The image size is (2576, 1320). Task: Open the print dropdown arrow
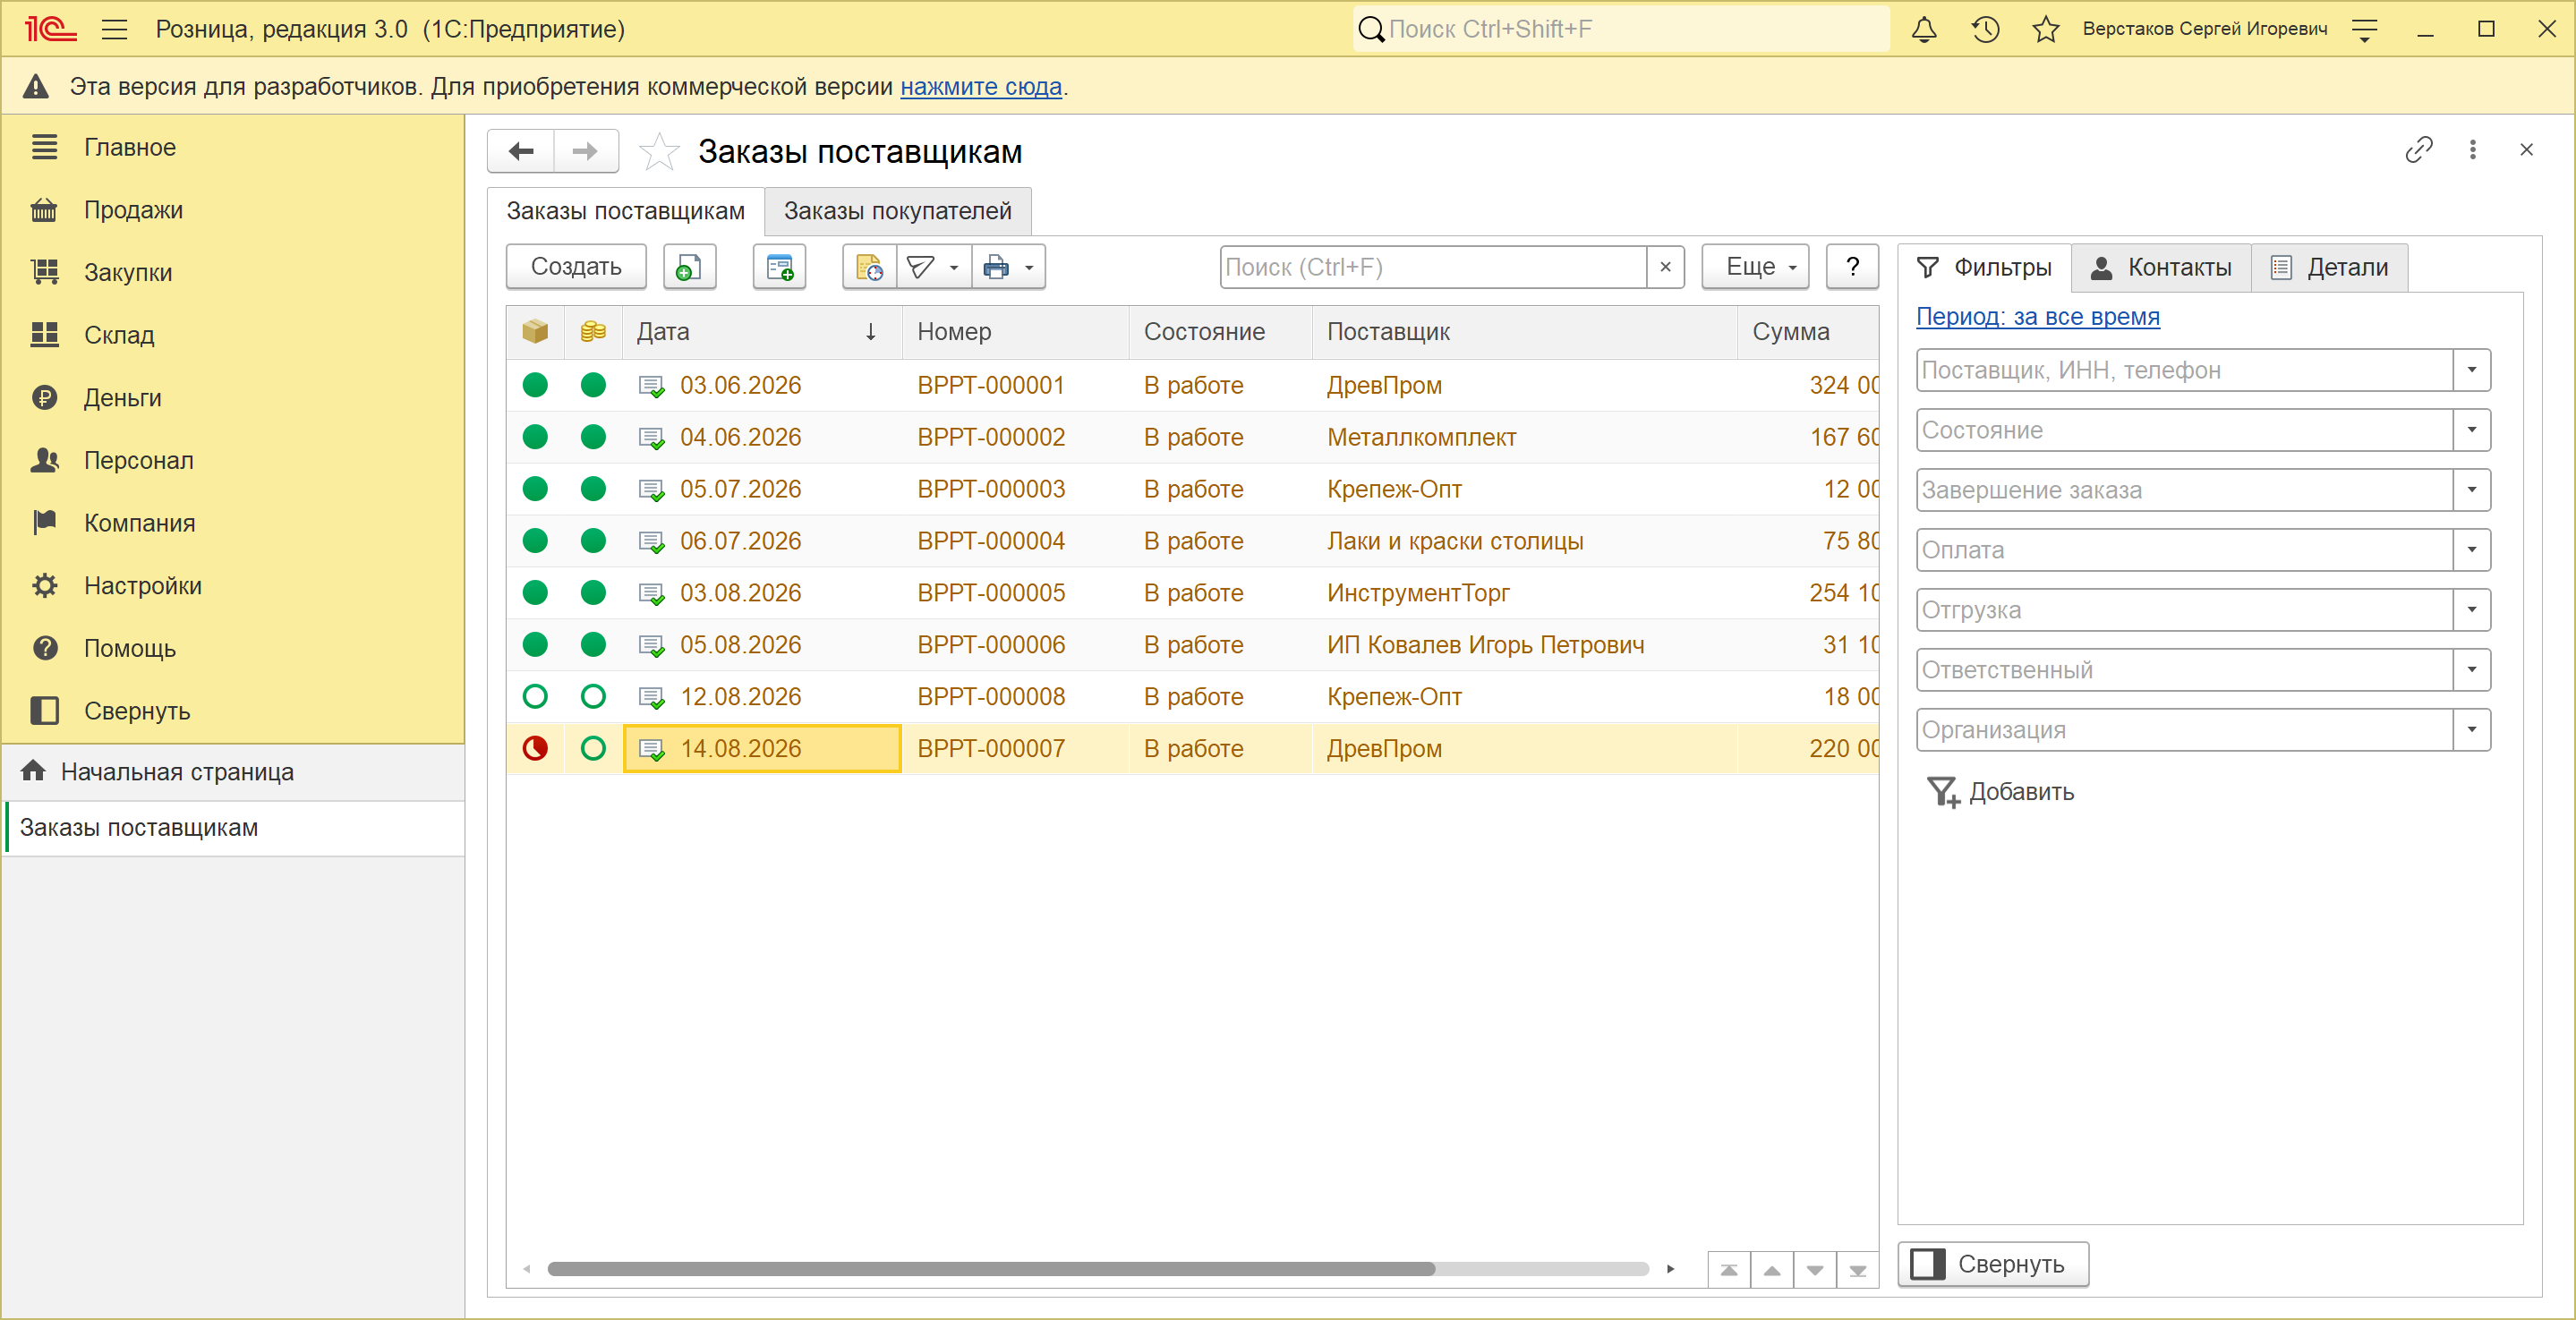click(x=1029, y=267)
